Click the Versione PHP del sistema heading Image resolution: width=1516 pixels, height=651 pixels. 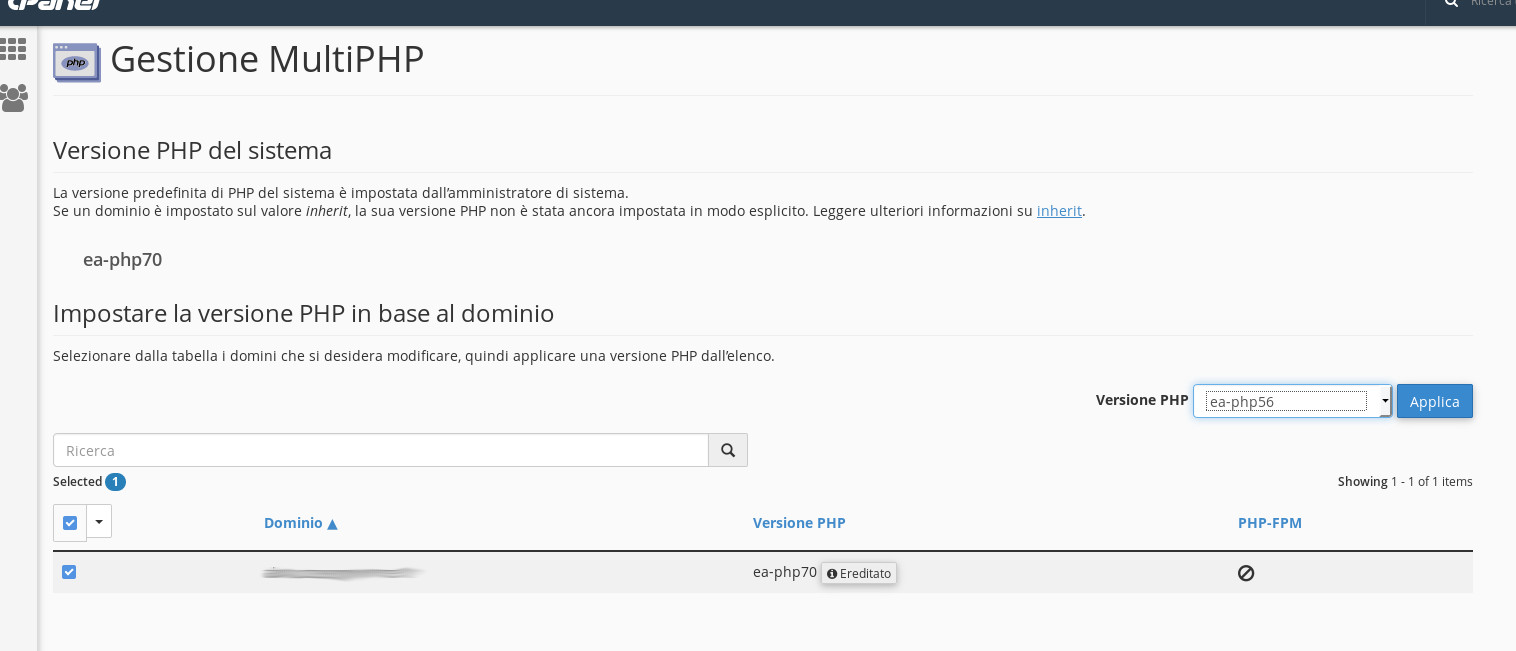tap(192, 151)
